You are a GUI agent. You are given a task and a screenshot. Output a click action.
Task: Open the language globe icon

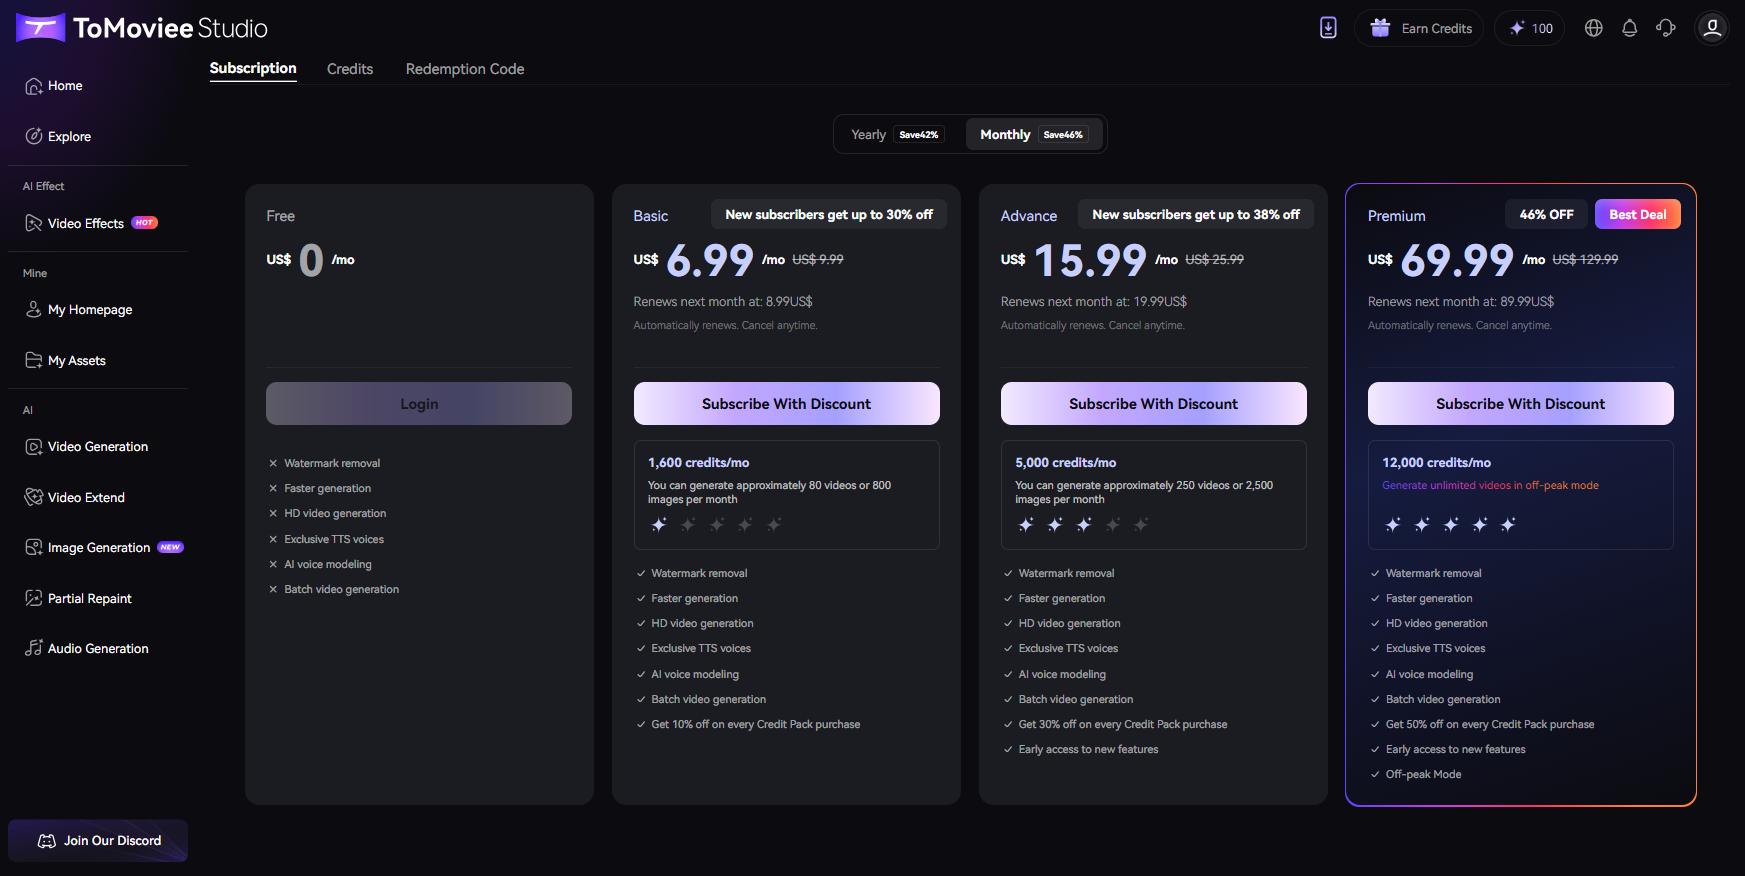(1594, 28)
